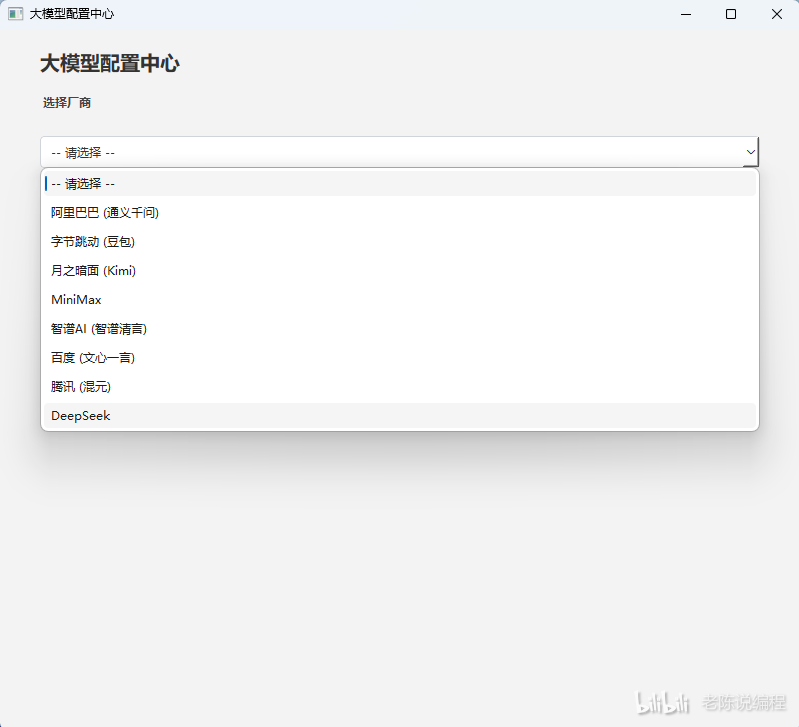The image size is (799, 727).
Task: Choose 阿里巴巴 (通义千问) from the list
Action: click(x=400, y=212)
